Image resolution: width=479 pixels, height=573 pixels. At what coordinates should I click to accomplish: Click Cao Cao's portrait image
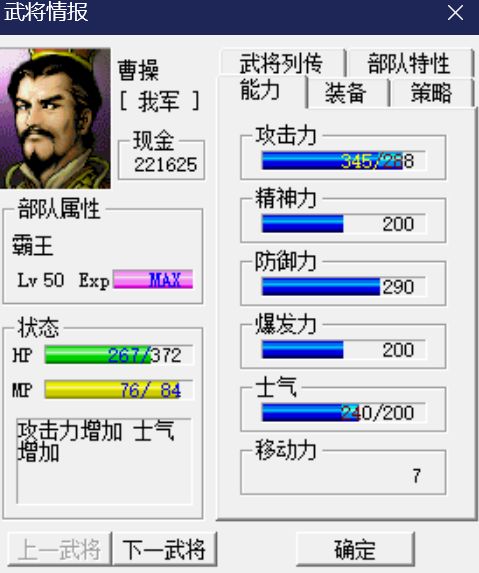55,118
